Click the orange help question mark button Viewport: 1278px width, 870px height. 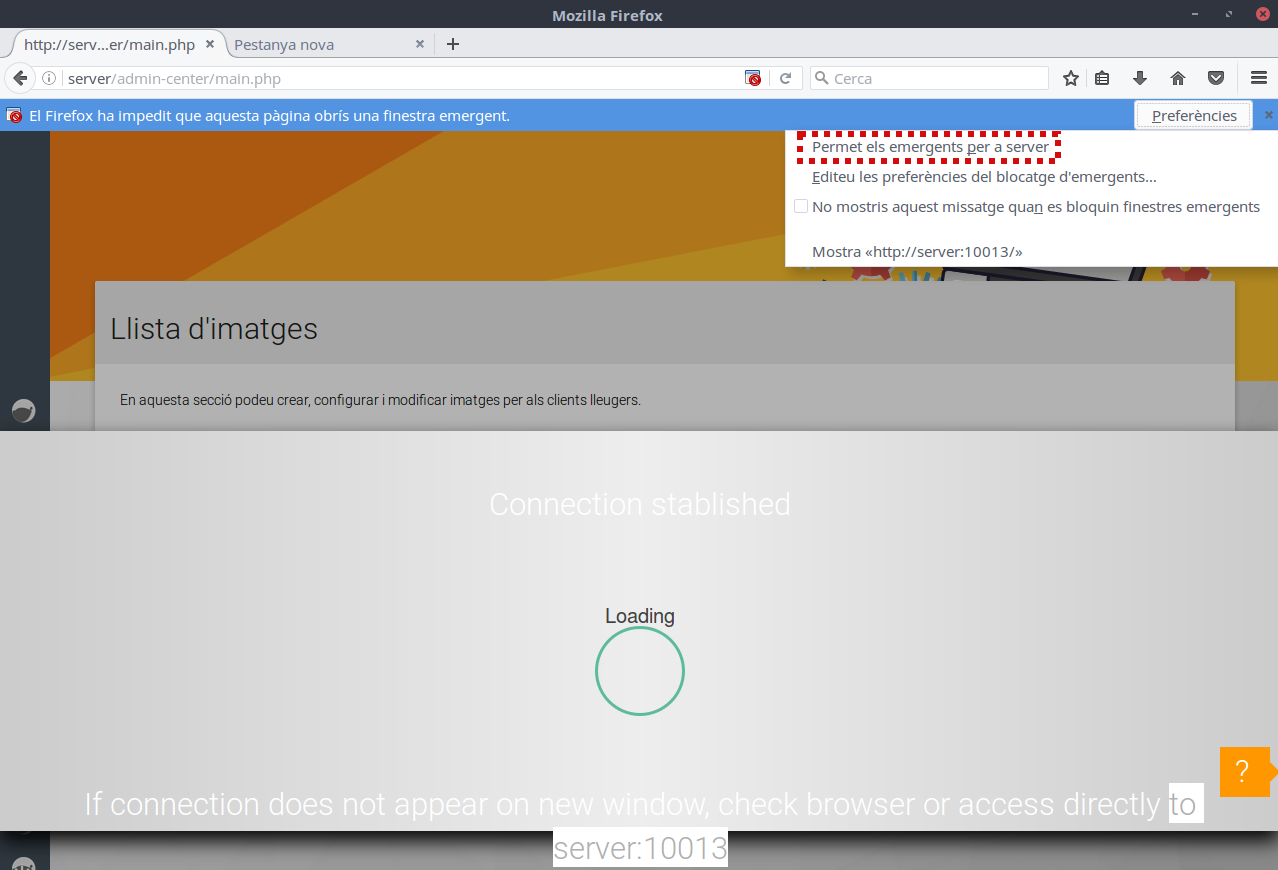(1242, 772)
